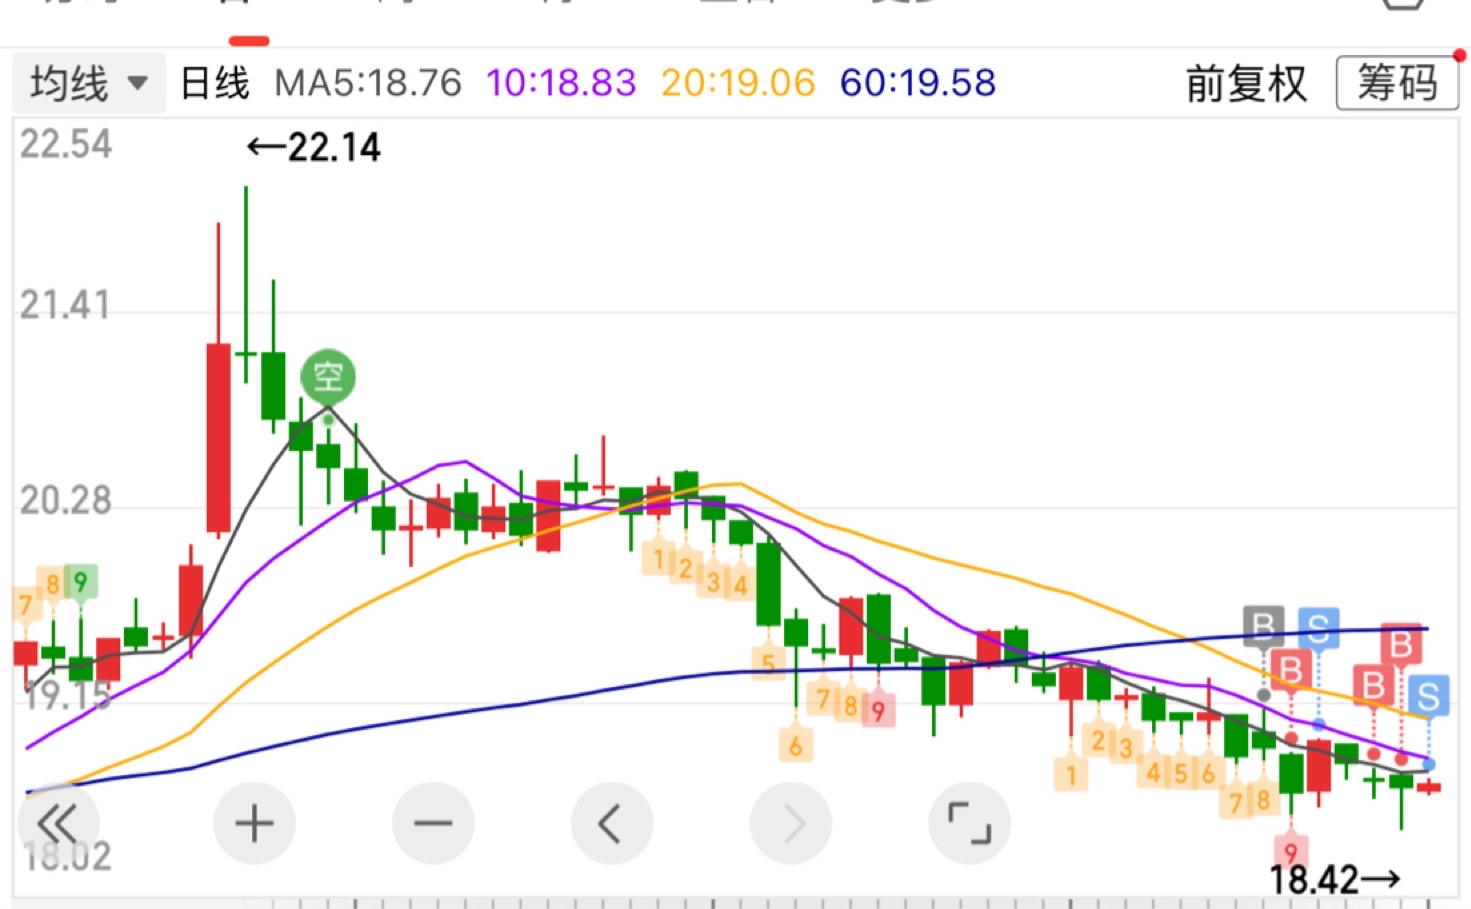Jump to earliest data with double-left arrow

click(x=58, y=824)
